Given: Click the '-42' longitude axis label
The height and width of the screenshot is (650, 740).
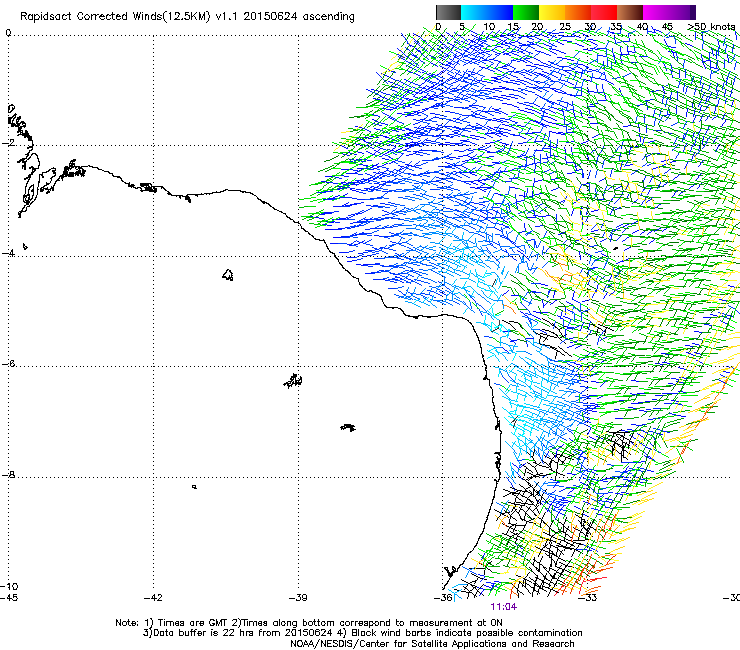Looking at the screenshot, I should [x=153, y=598].
